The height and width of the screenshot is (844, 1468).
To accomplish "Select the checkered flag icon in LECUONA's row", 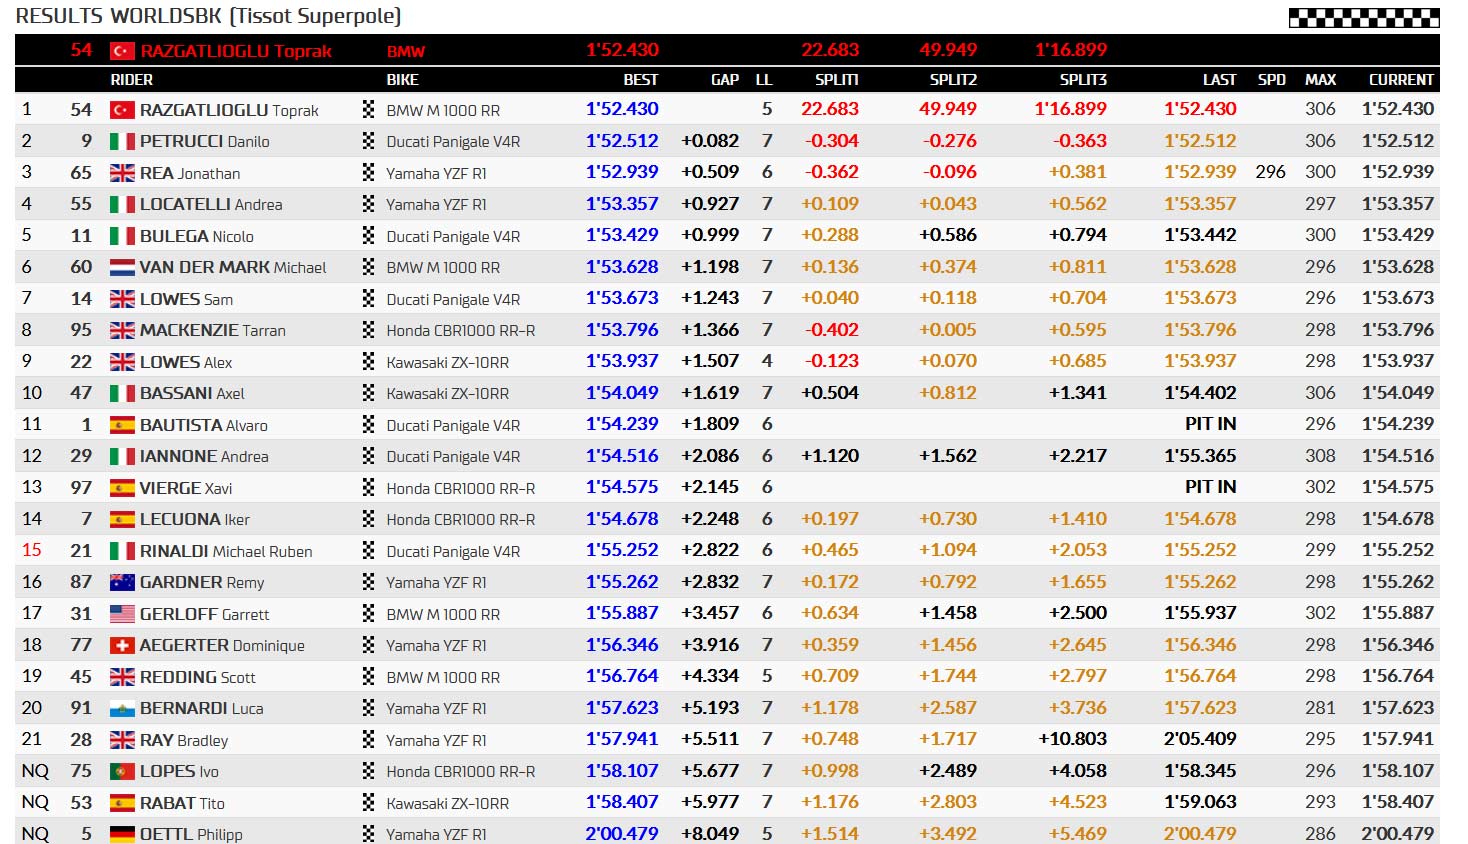I will point(368,519).
